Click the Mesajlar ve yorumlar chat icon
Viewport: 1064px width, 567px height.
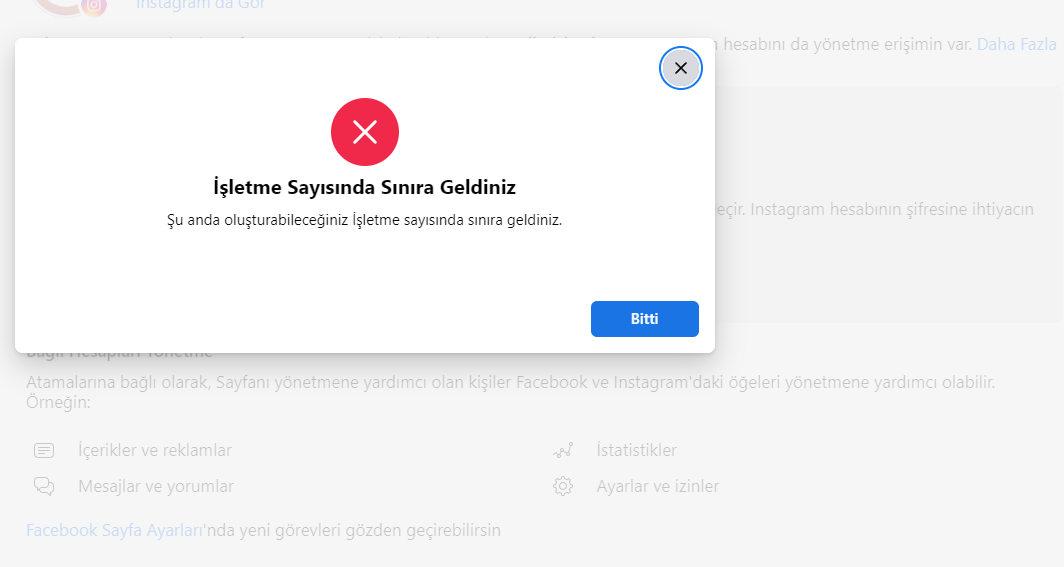[44, 486]
